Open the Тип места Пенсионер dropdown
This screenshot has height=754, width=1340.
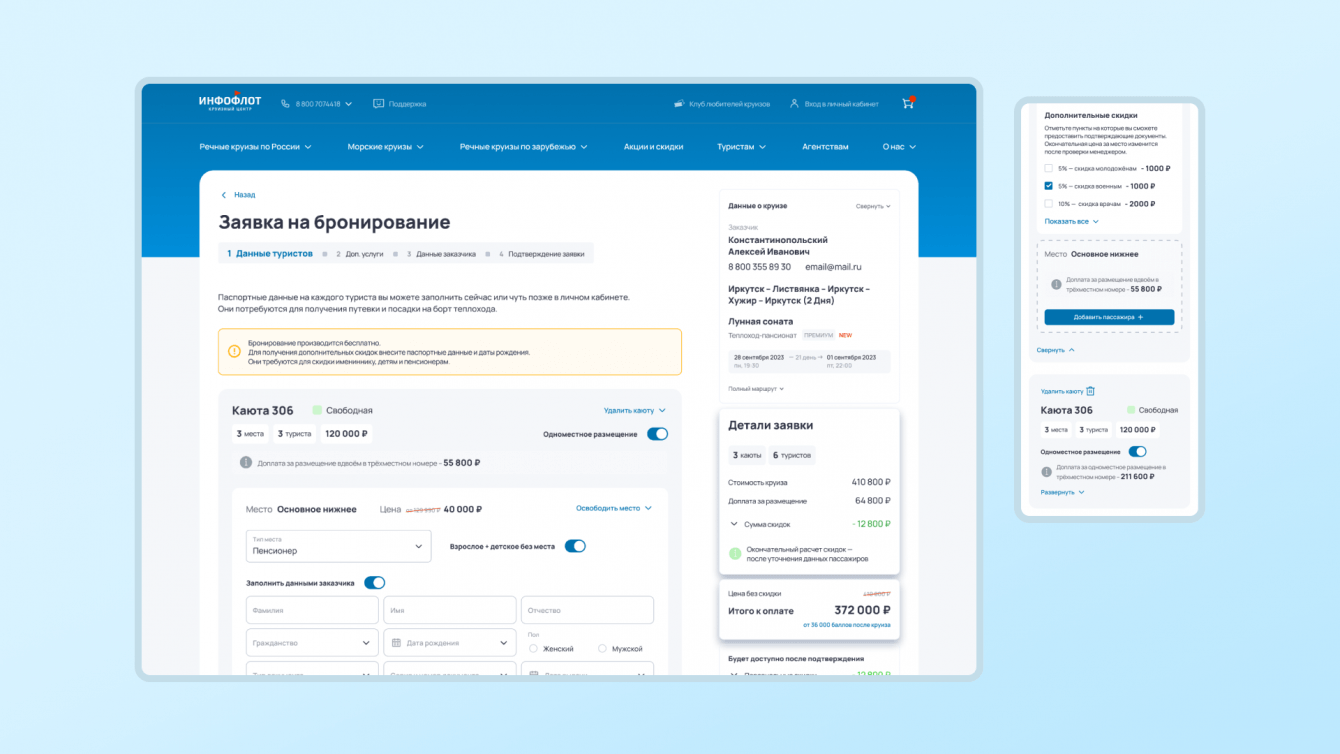click(338, 546)
